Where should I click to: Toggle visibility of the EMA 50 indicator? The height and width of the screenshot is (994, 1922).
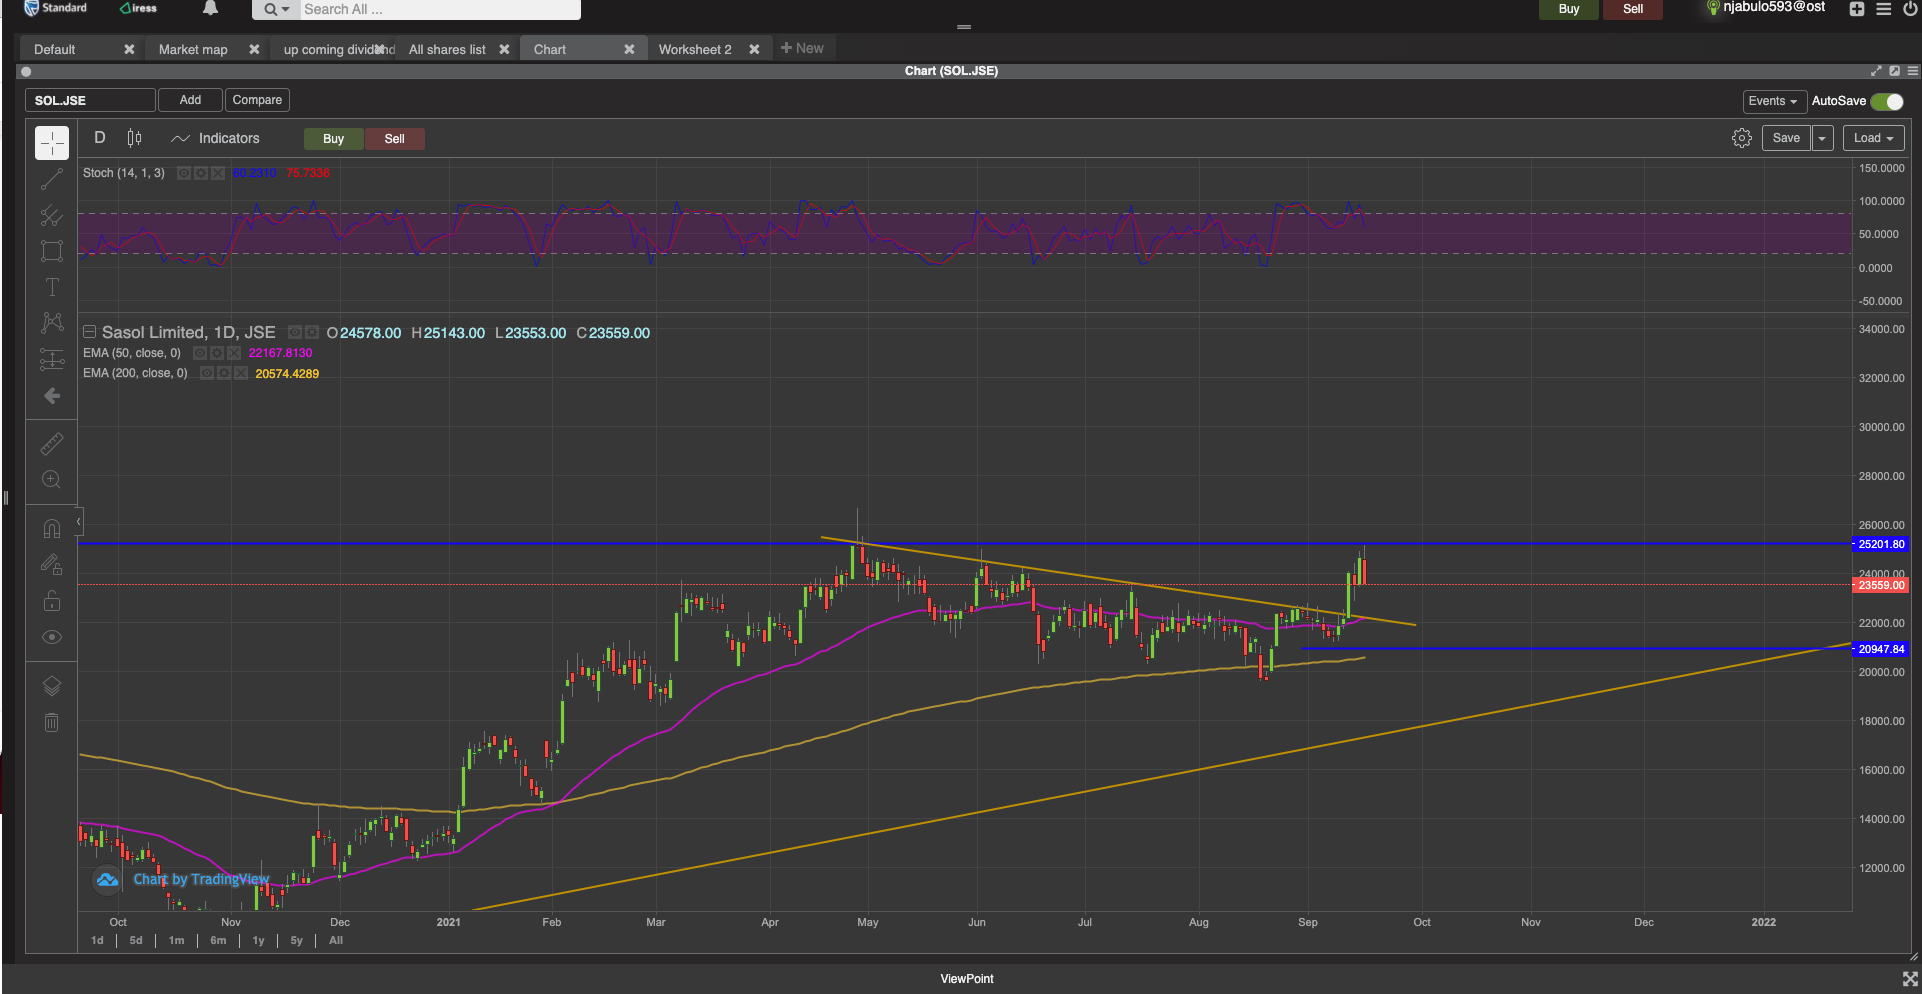pyautogui.click(x=200, y=353)
